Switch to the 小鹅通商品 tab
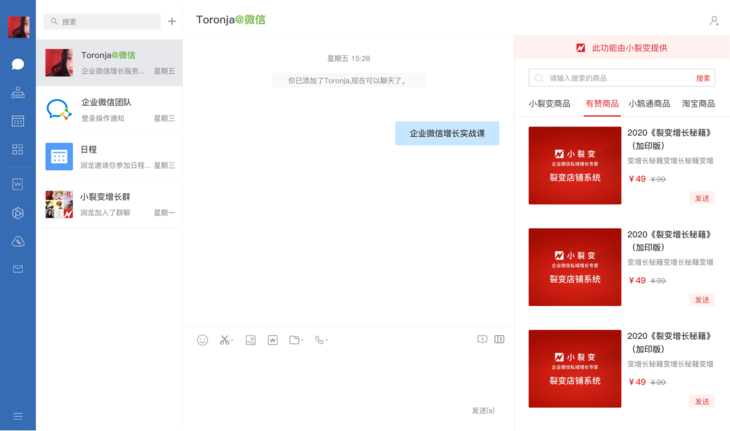Image resolution: width=730 pixels, height=431 pixels. pyautogui.click(x=649, y=104)
